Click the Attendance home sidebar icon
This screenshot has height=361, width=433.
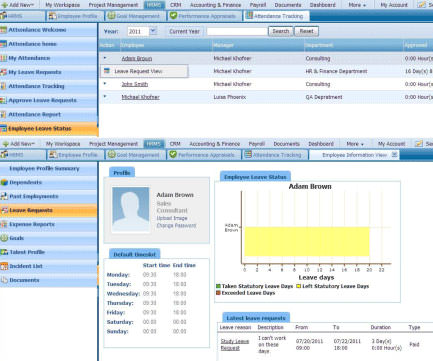tap(4, 44)
